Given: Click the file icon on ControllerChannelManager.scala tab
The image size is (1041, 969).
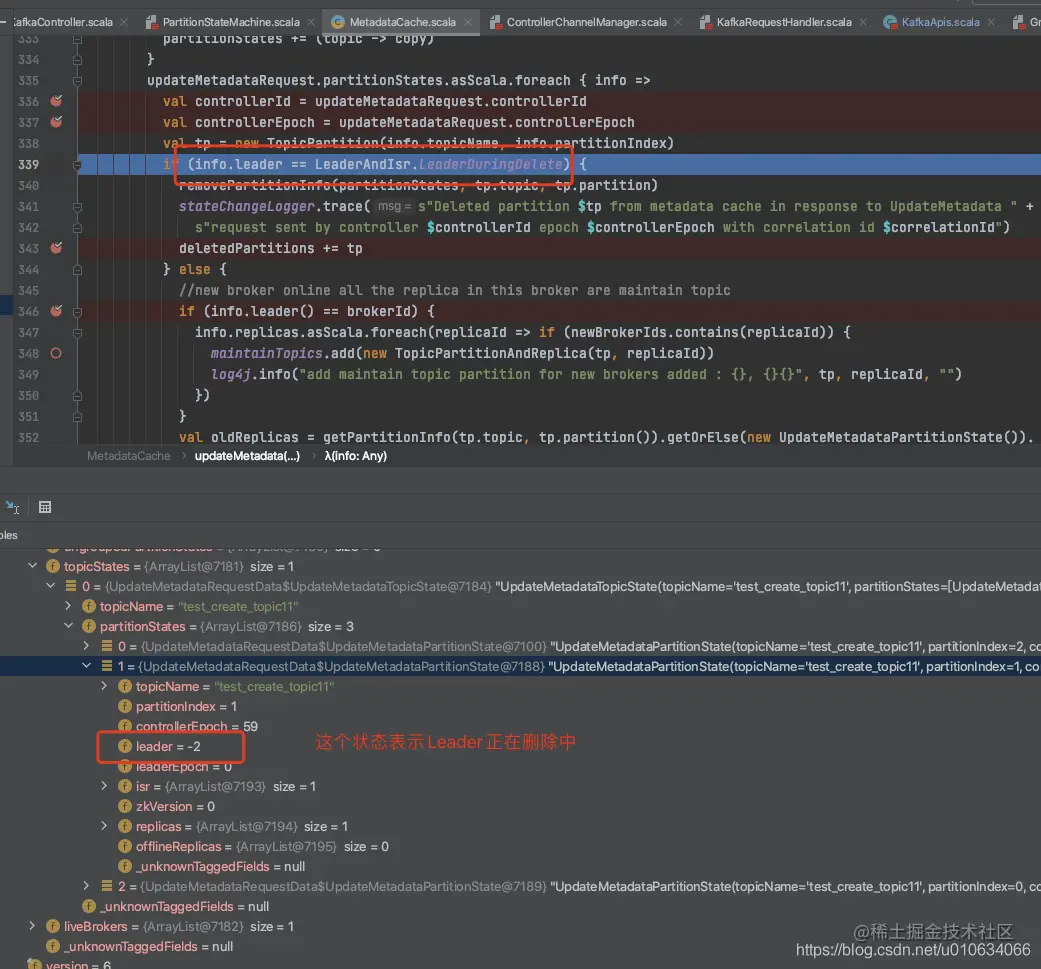Looking at the screenshot, I should [495, 22].
